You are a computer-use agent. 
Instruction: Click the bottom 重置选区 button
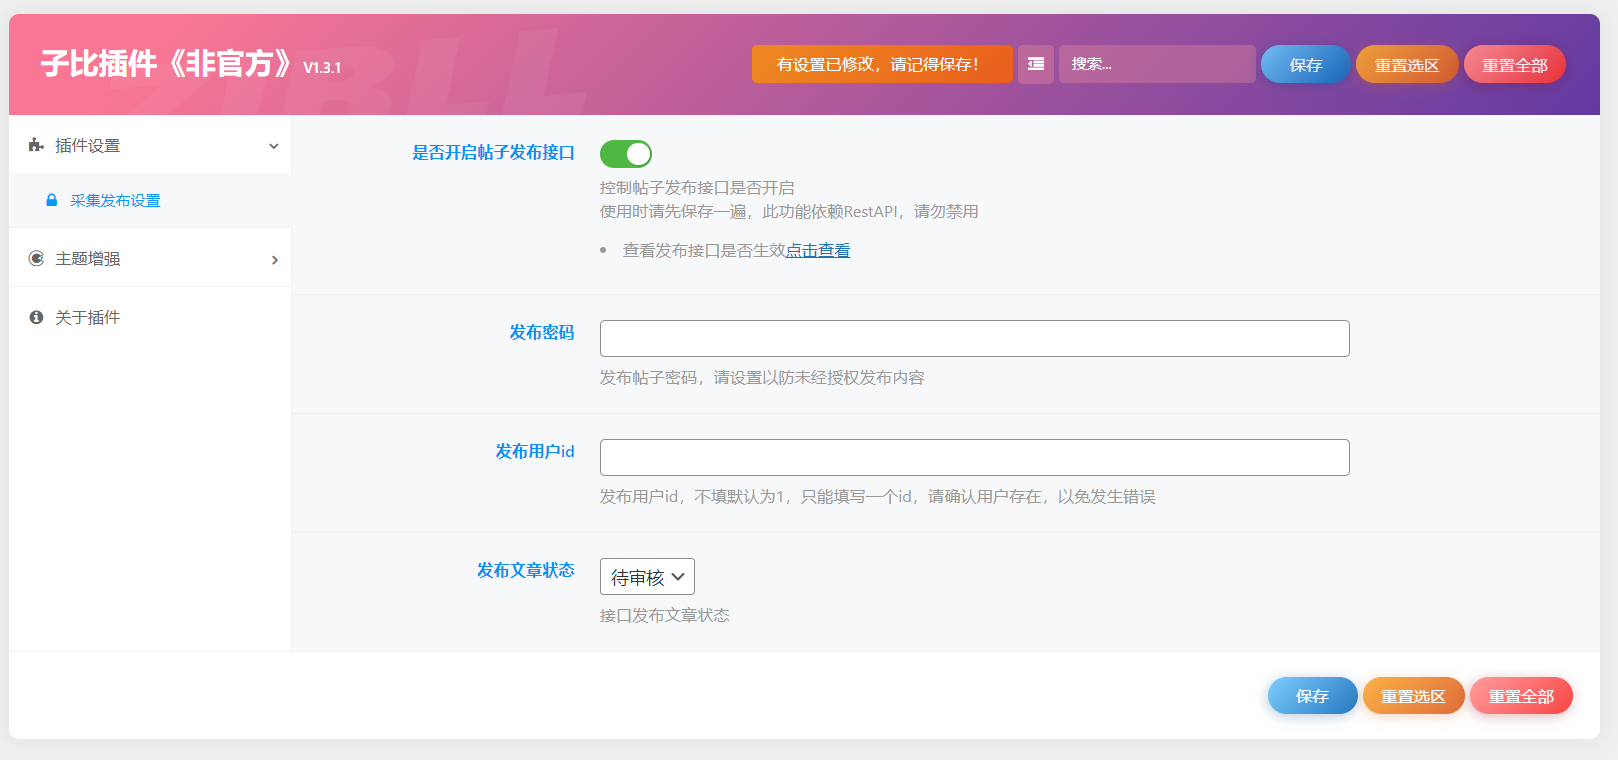click(1414, 696)
